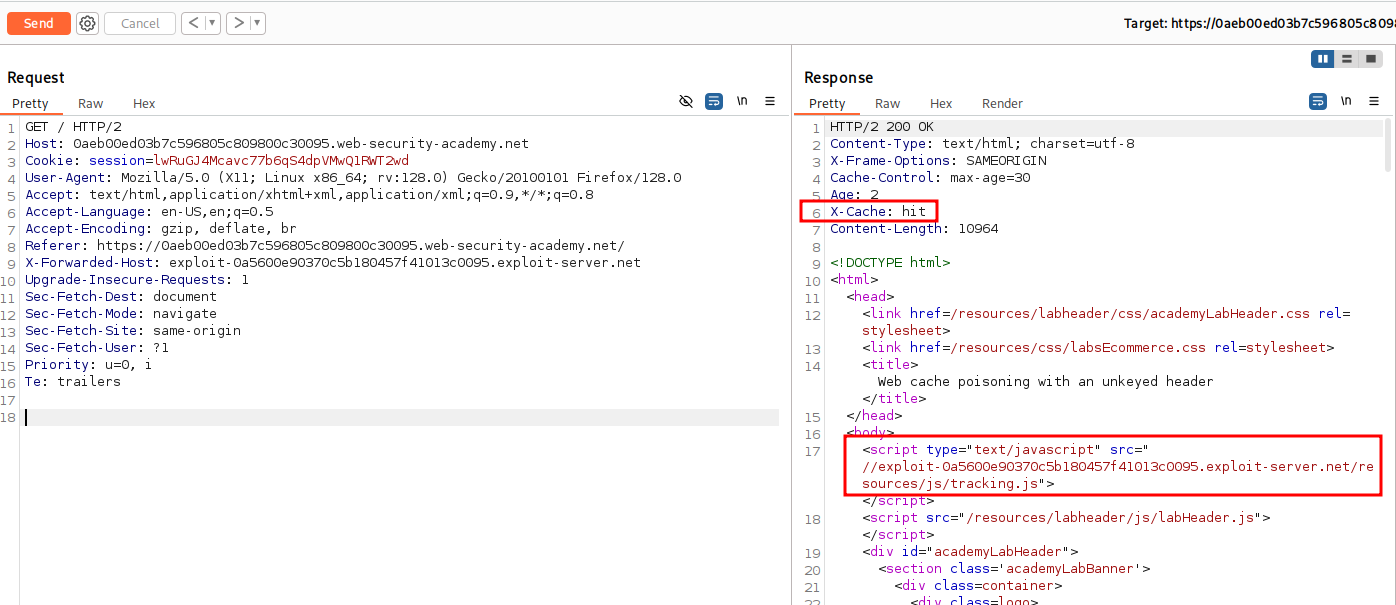1396x605 pixels.
Task: Open the Response Render tab
Action: [x=1002, y=104]
